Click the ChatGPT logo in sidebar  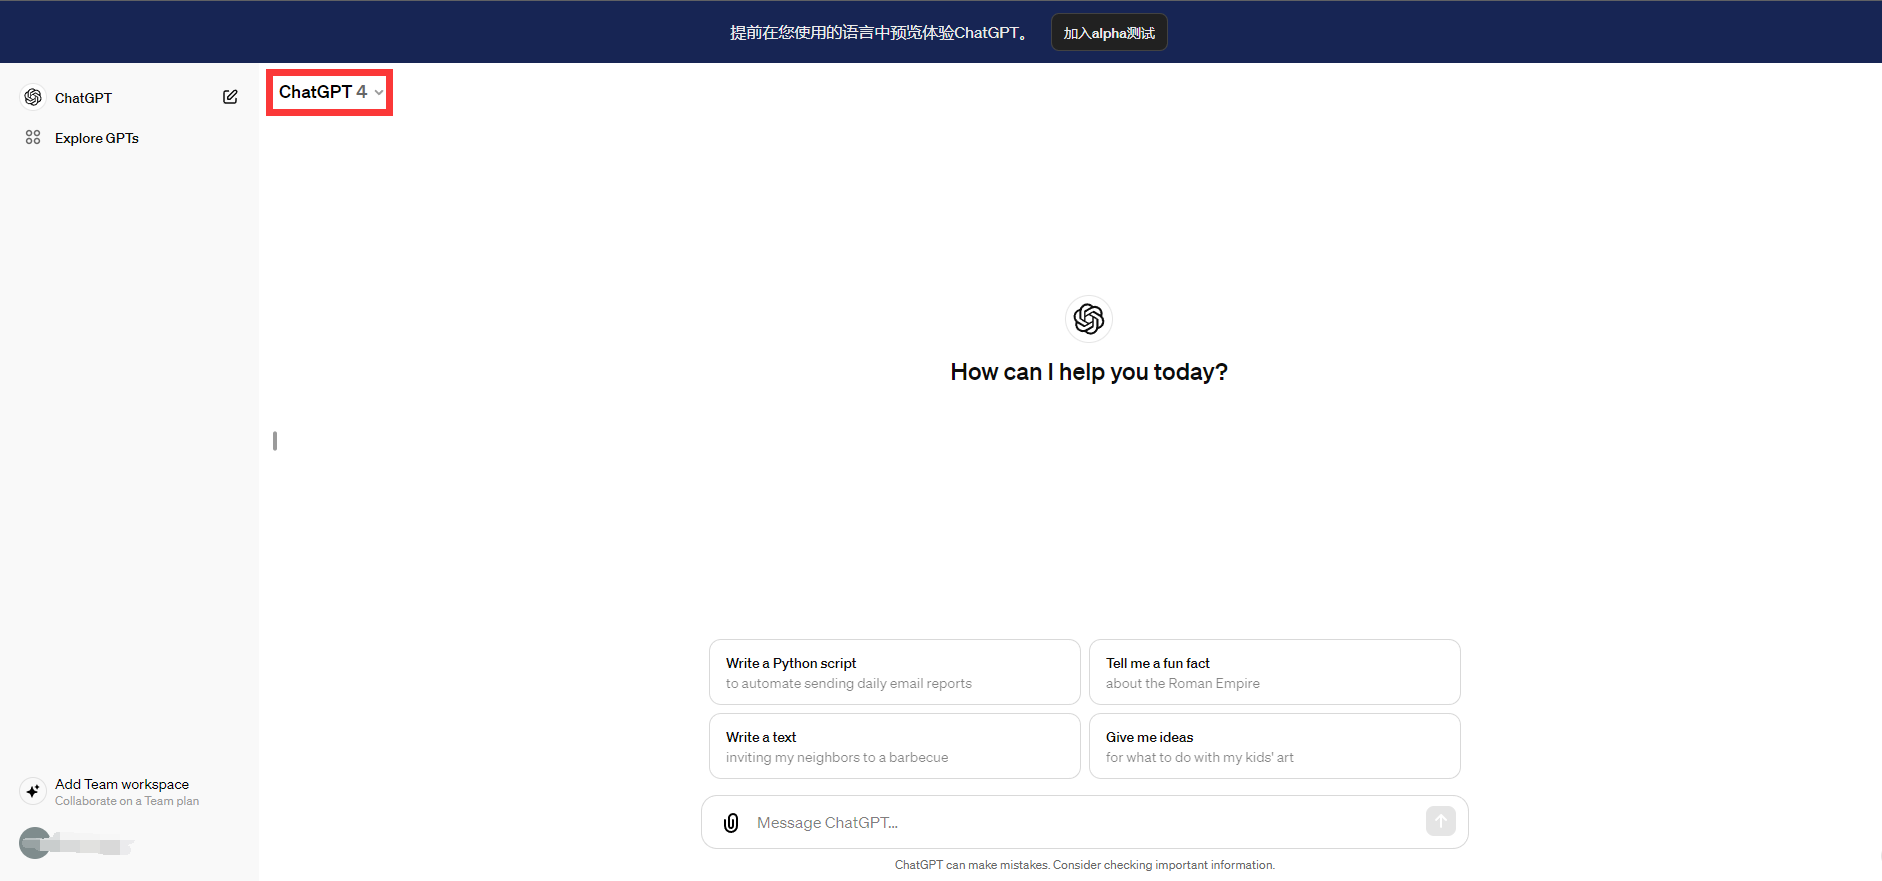33,97
